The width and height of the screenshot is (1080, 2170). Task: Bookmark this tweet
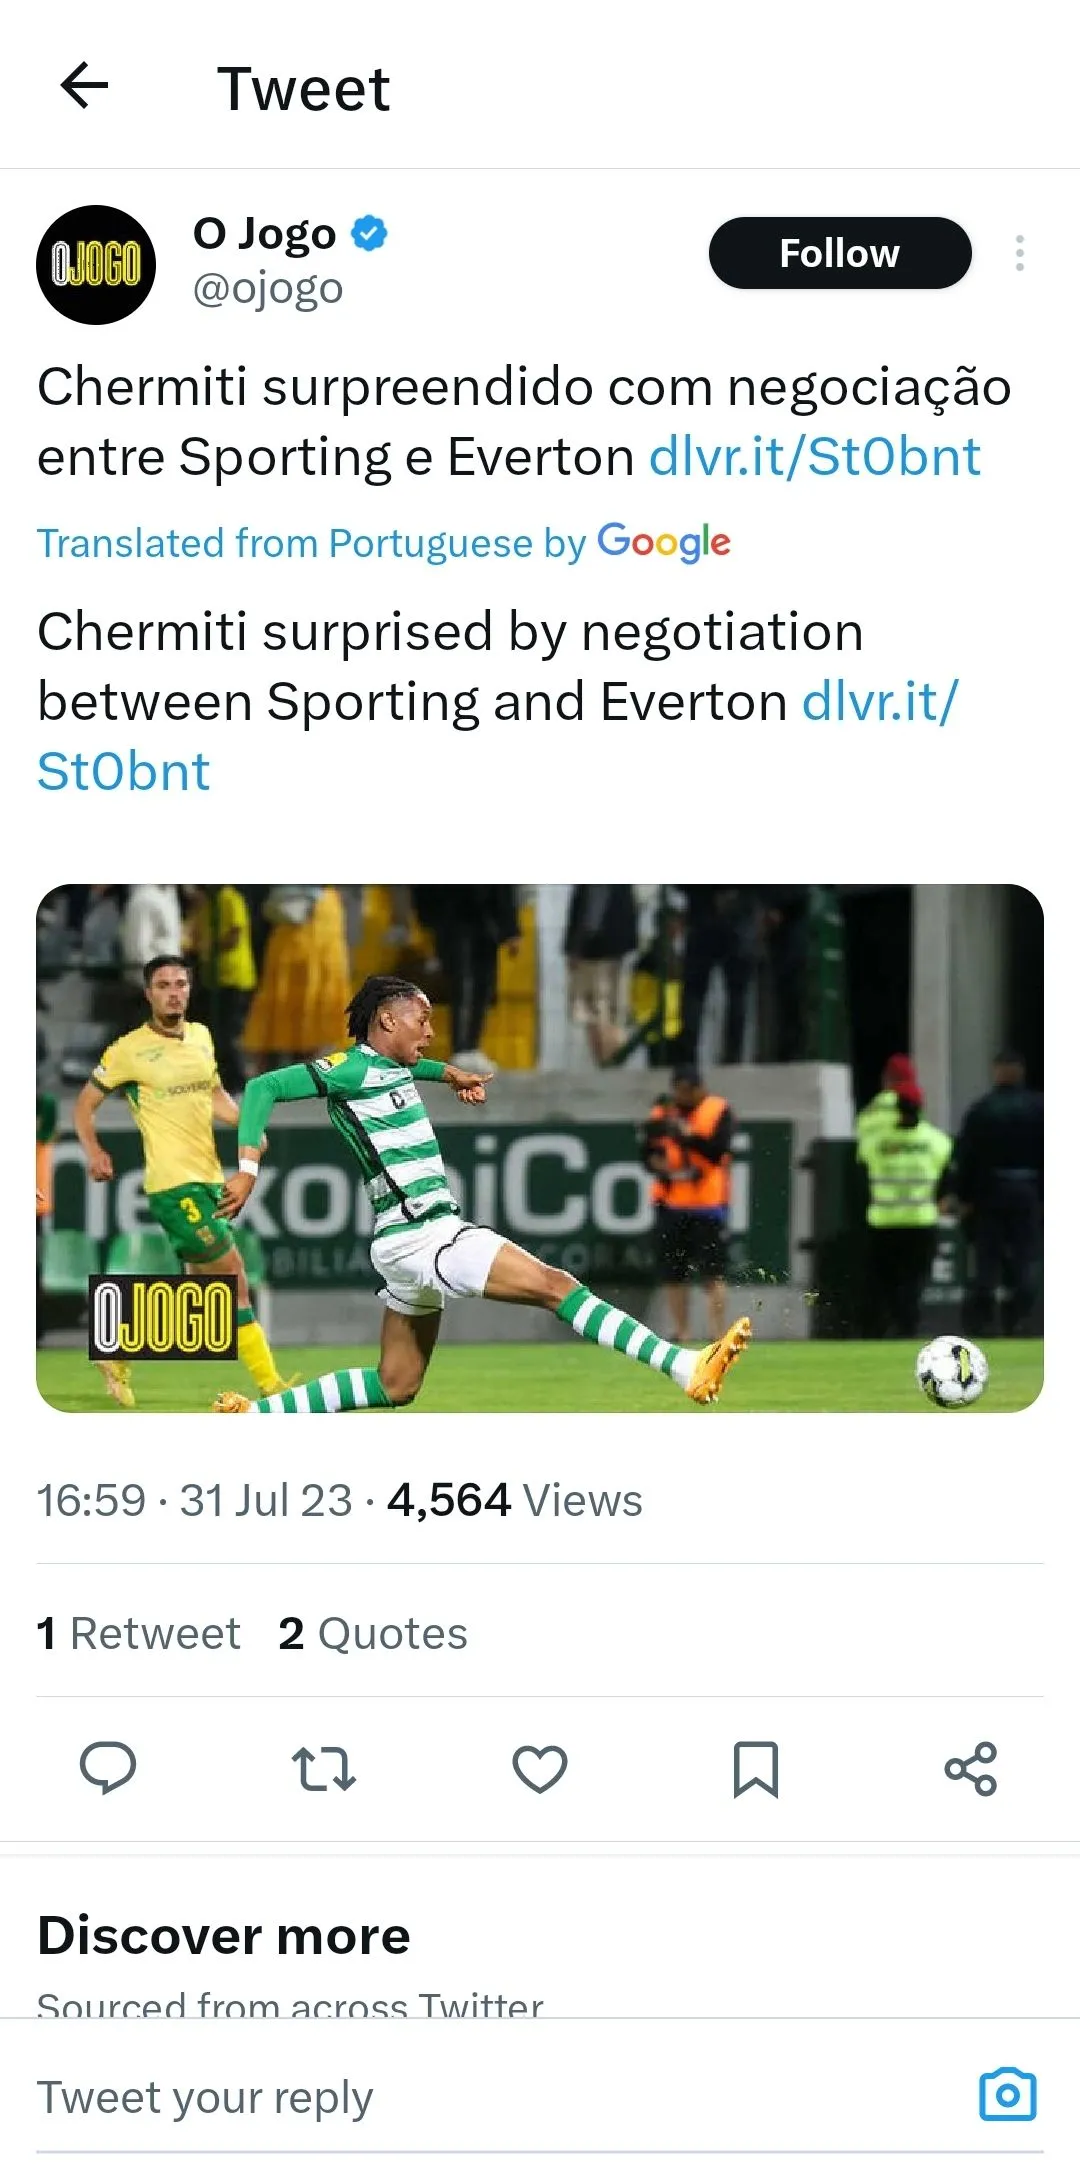(x=755, y=1768)
